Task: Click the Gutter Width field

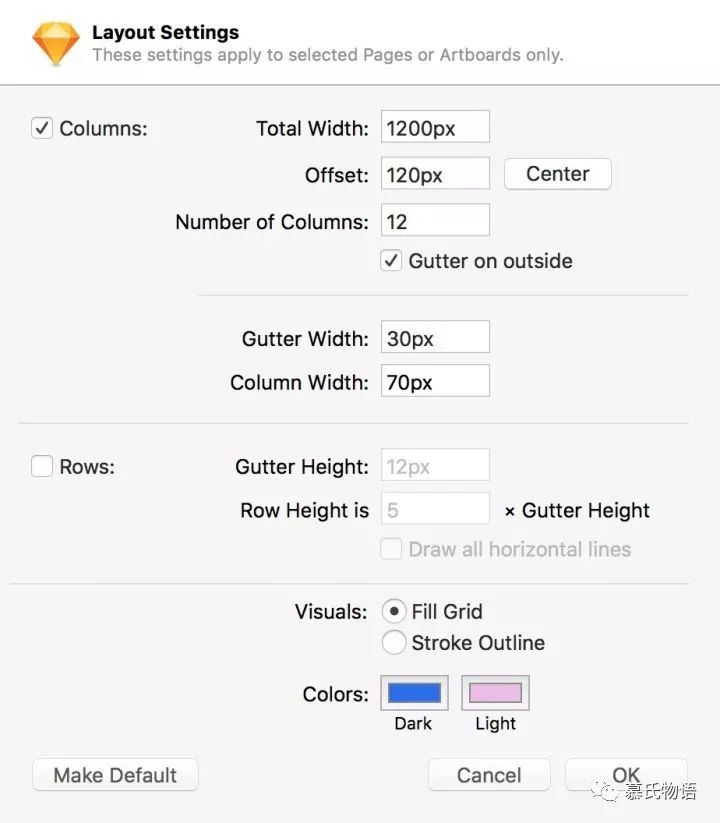Action: (x=435, y=337)
